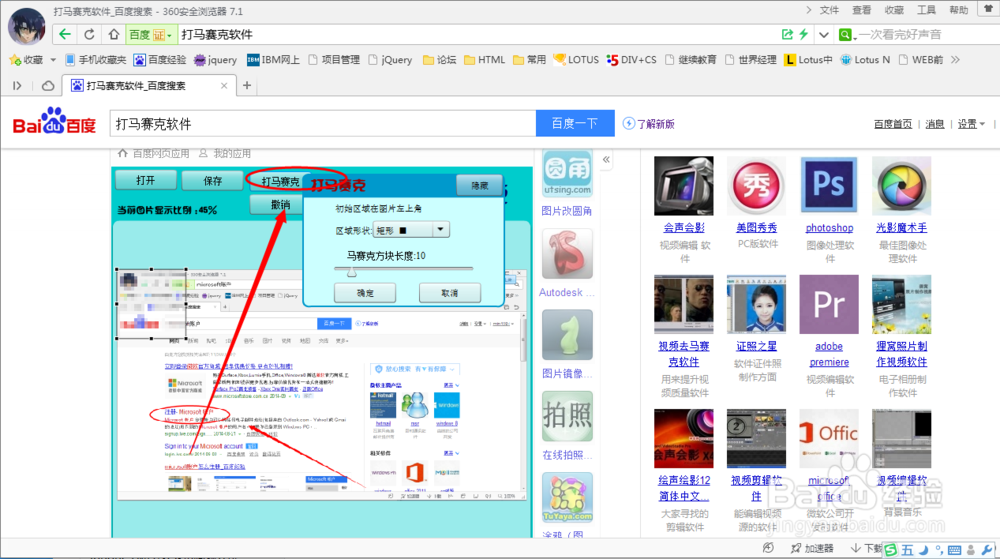This screenshot has width=1000, height=559.
Task: Open the Sogou input wrench settings icon
Action: (987, 549)
